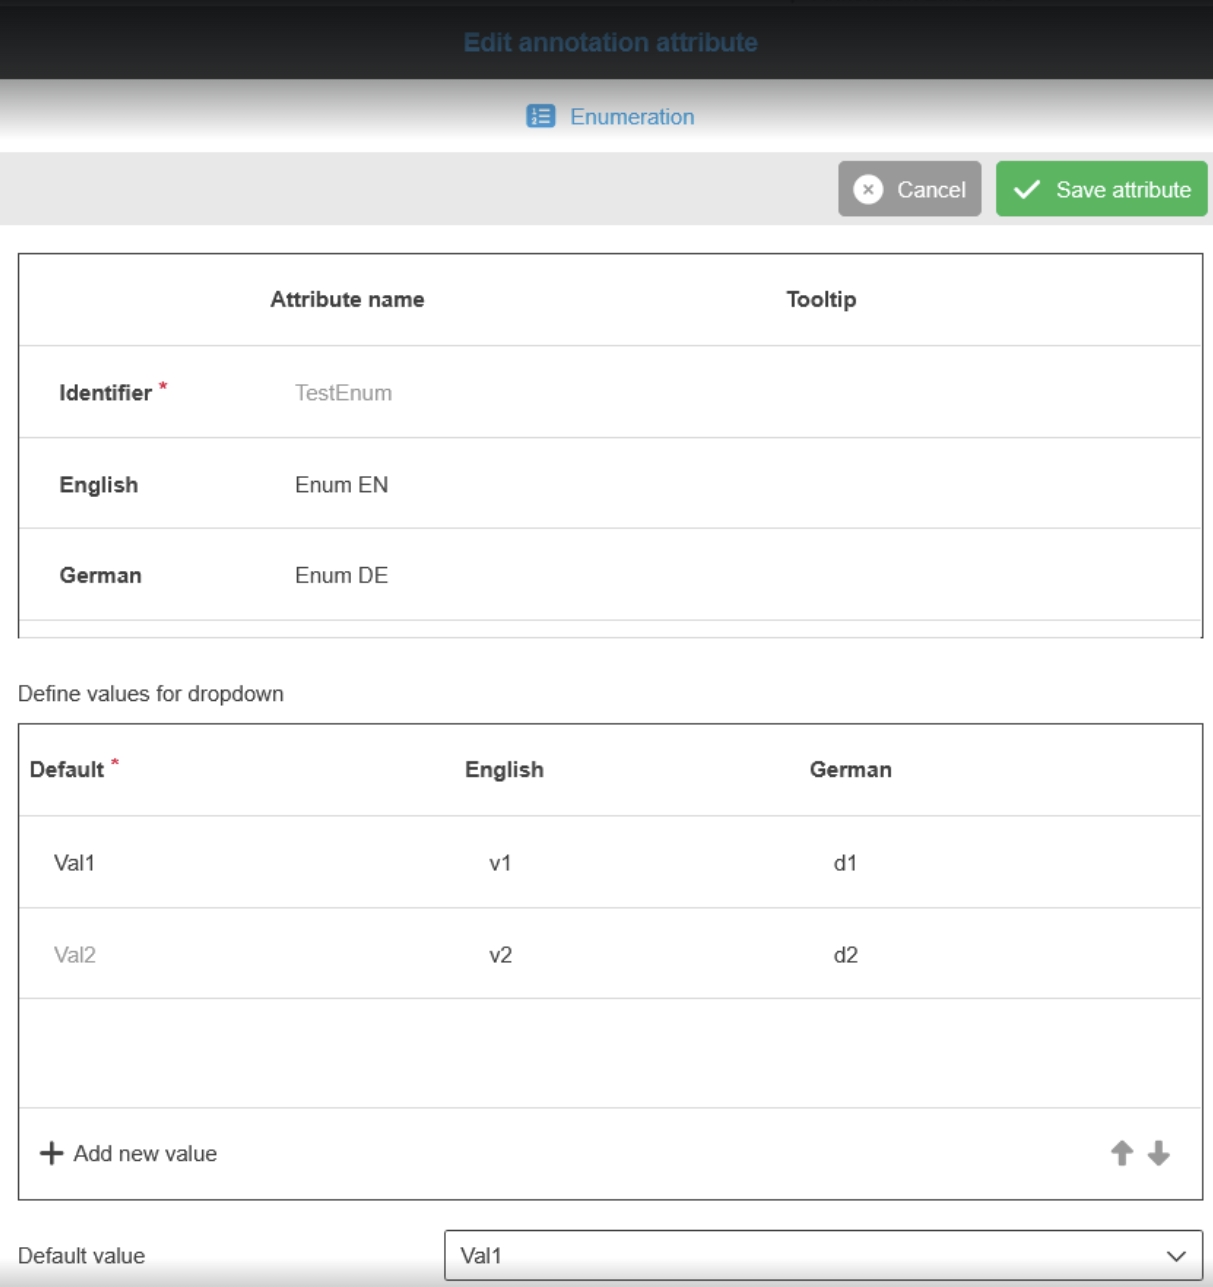Edit the Identifier field TestEnum
Screen dimensions: 1213x1287
(x=343, y=393)
